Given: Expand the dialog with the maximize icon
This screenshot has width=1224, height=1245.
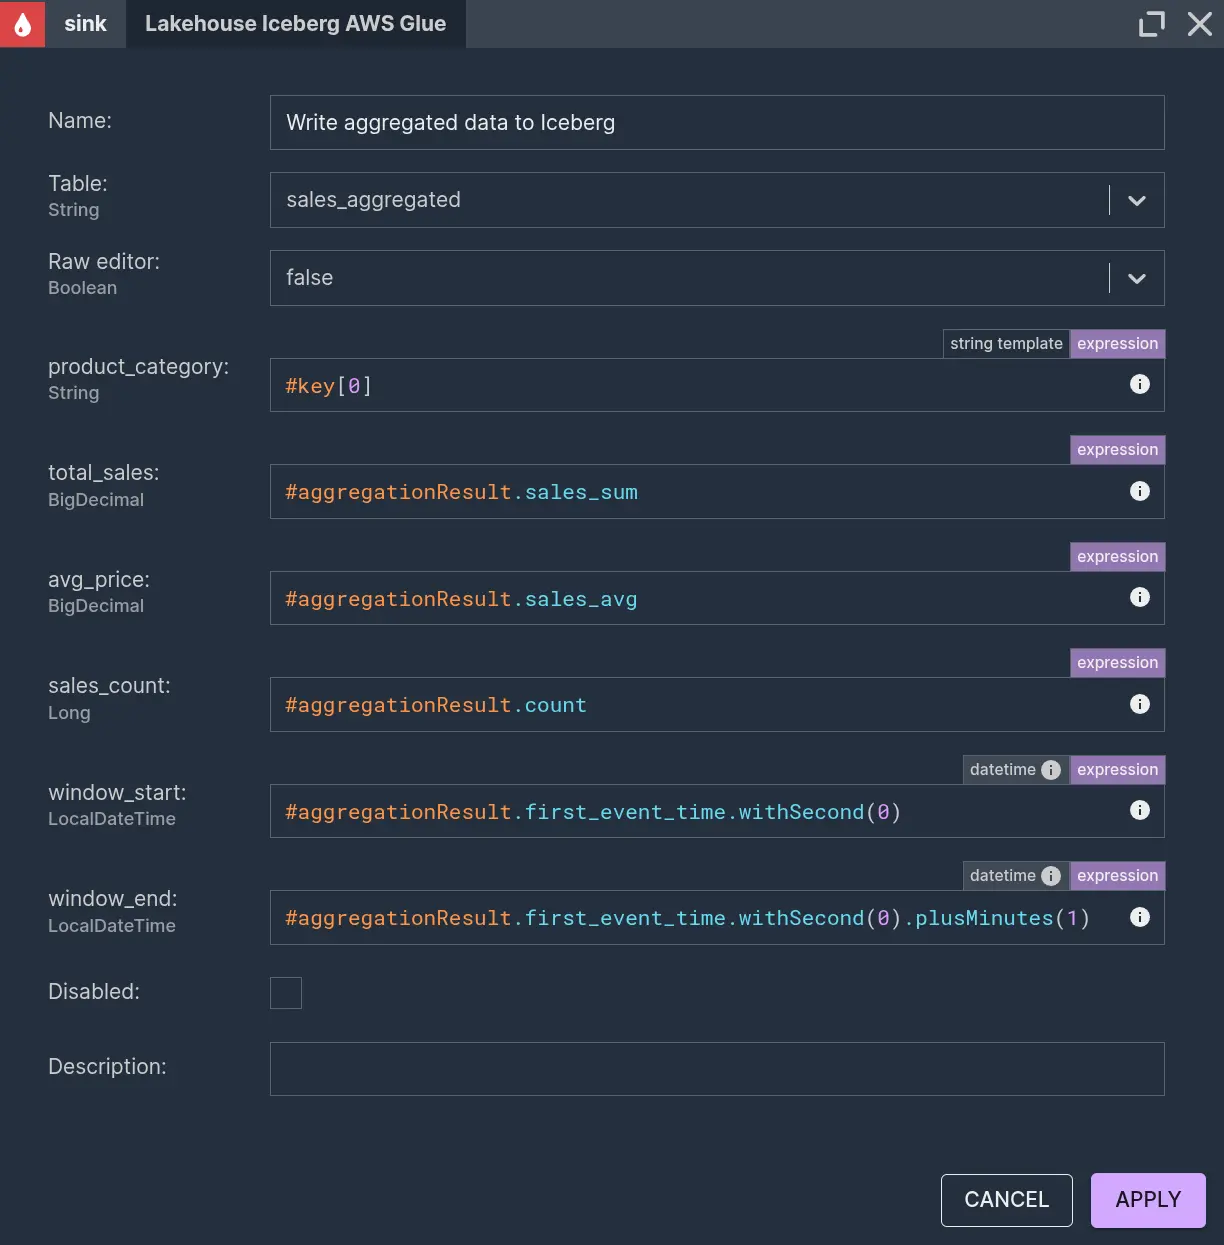Looking at the screenshot, I should click(1152, 24).
